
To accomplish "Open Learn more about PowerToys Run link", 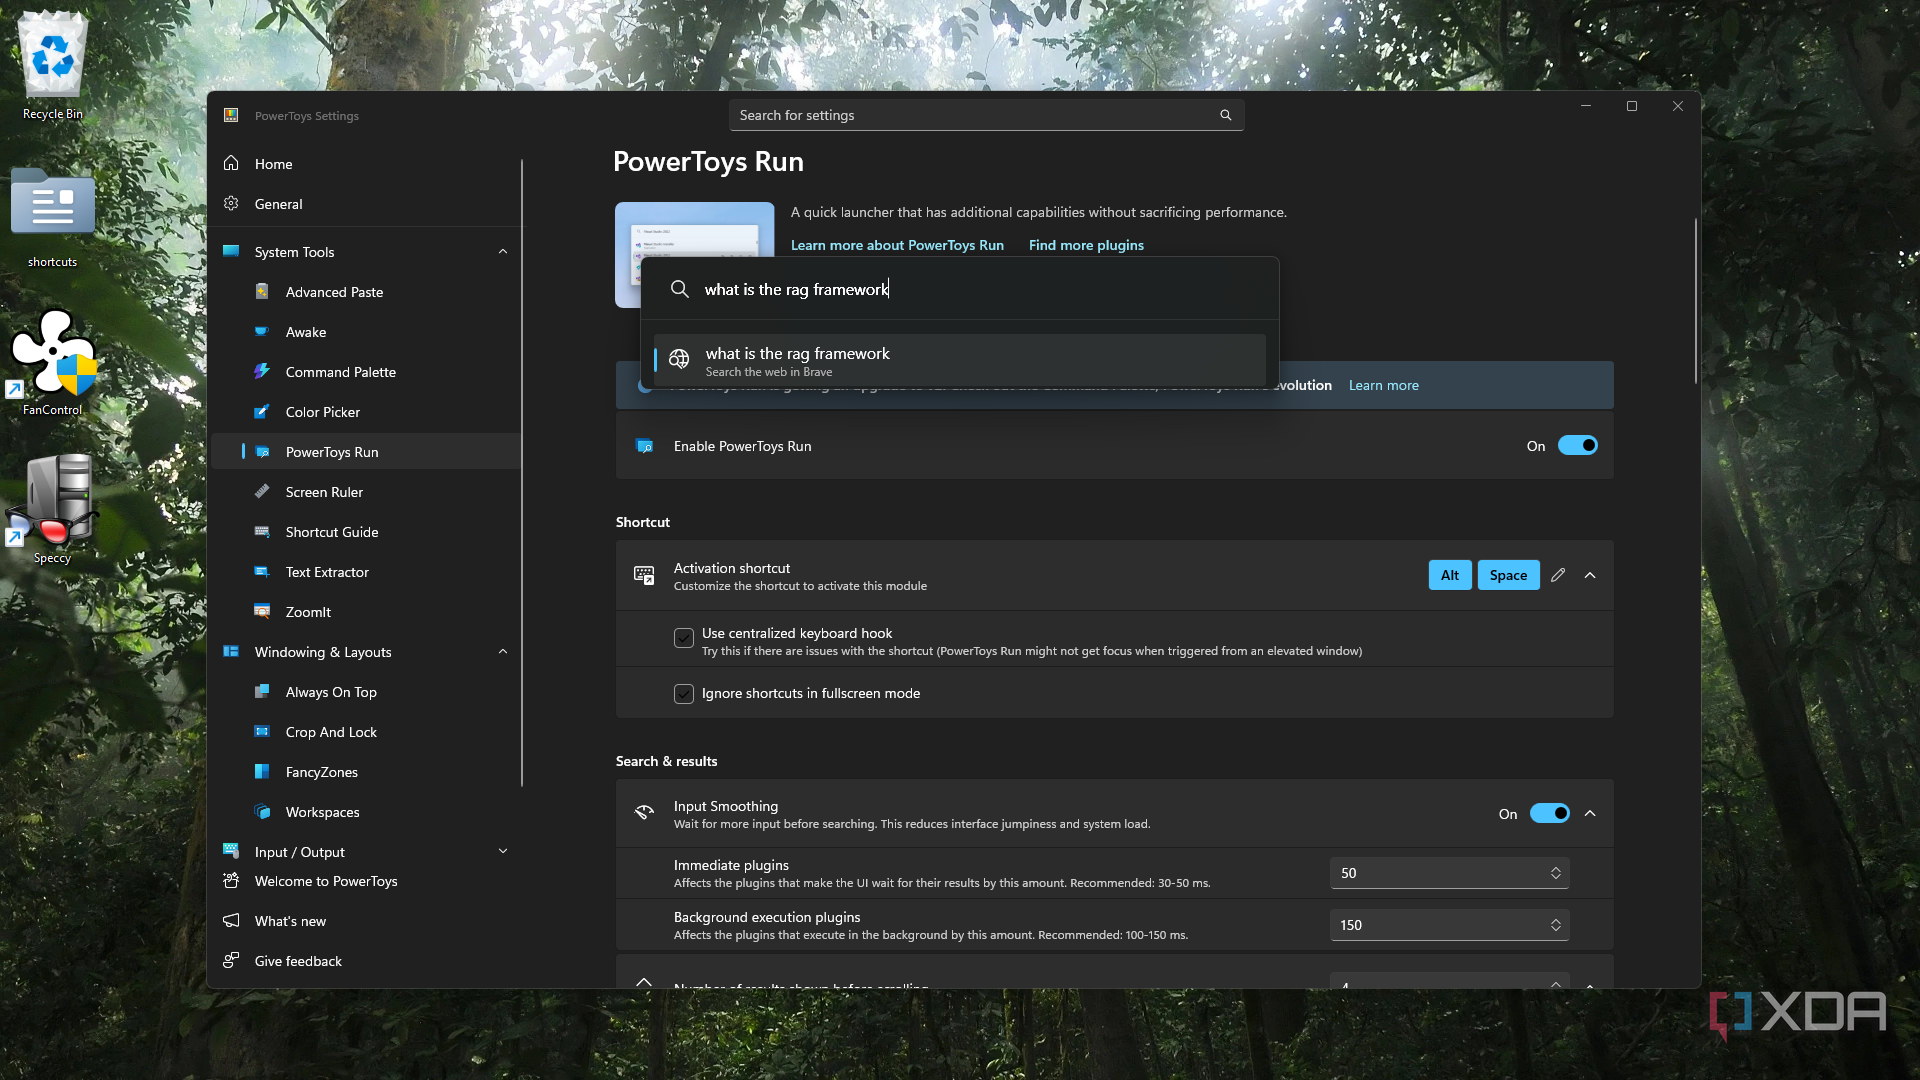I will click(897, 245).
